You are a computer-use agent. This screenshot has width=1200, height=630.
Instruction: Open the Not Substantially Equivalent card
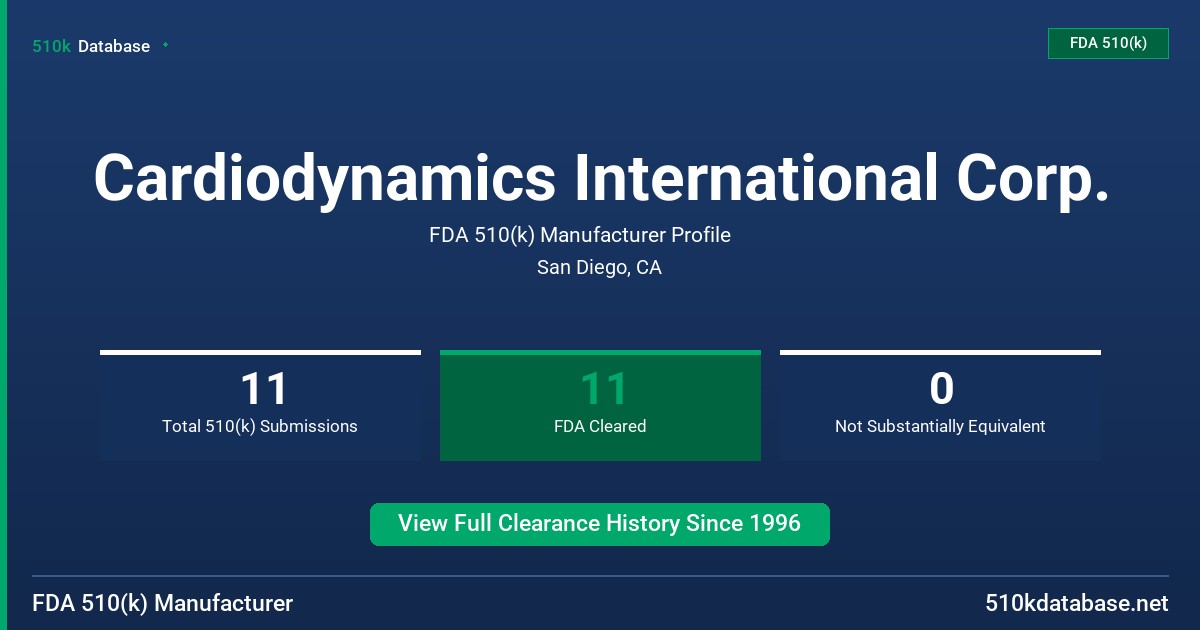(x=940, y=405)
